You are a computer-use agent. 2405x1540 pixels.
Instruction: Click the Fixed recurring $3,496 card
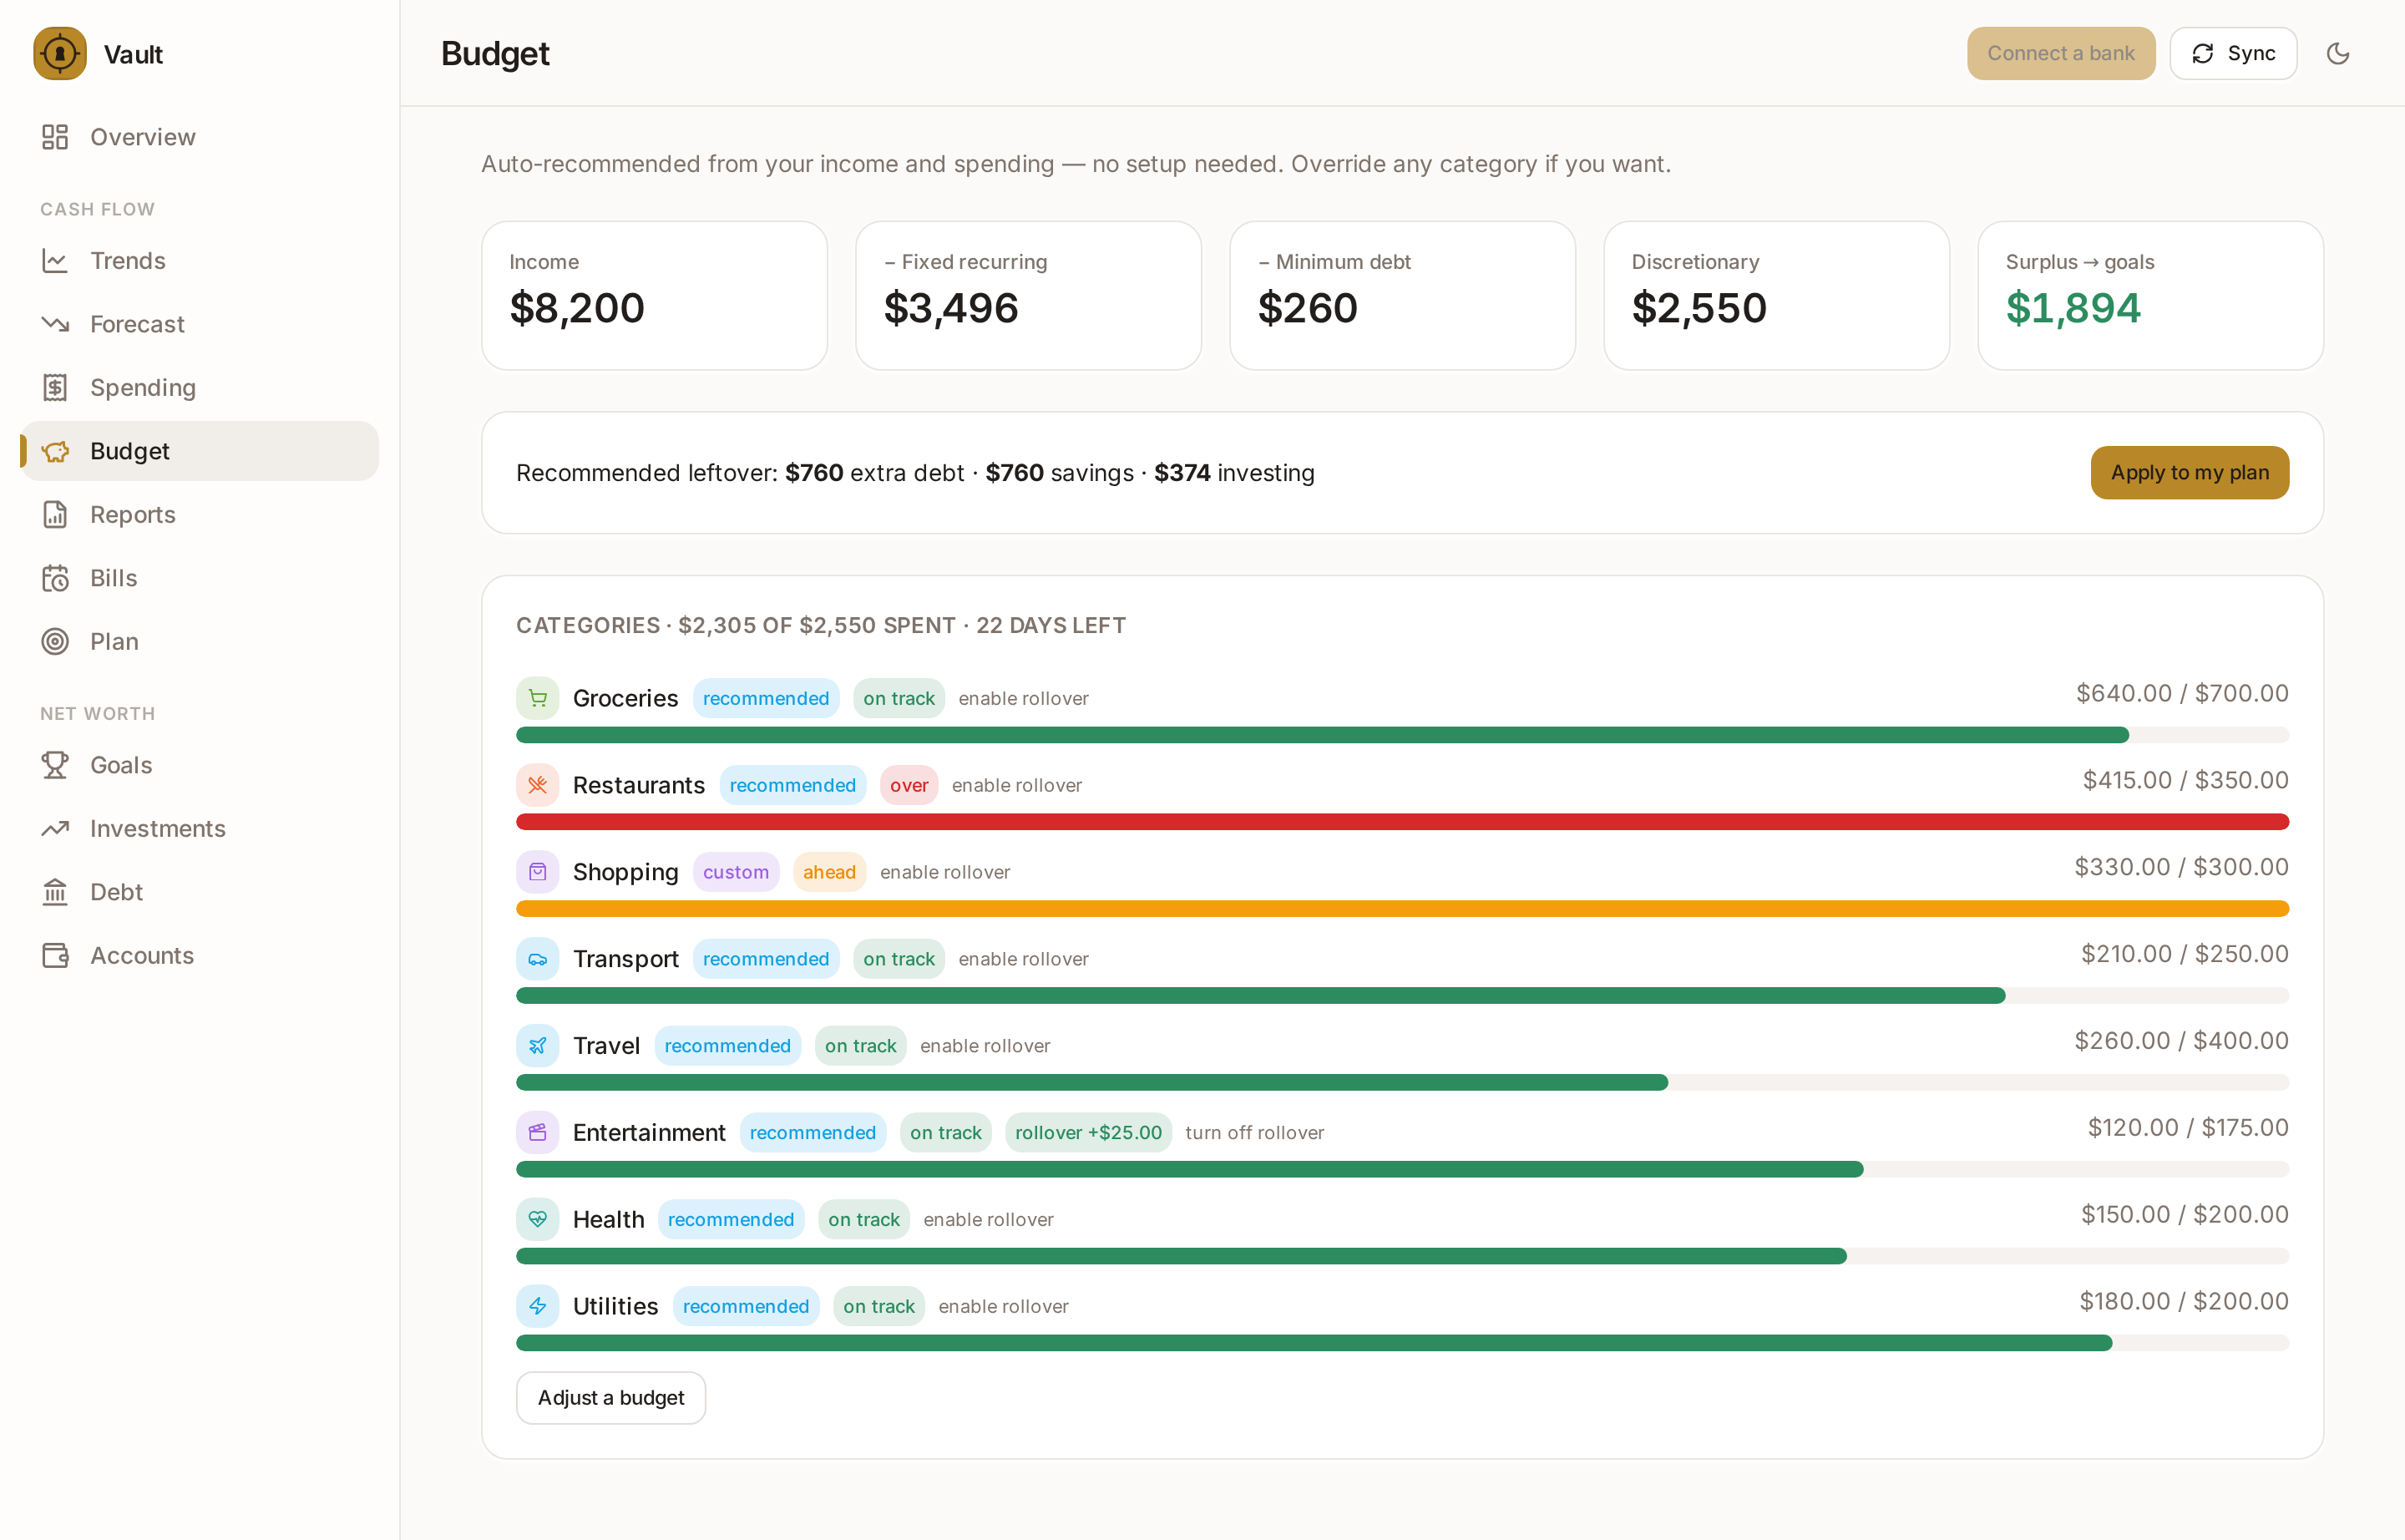coord(1028,296)
